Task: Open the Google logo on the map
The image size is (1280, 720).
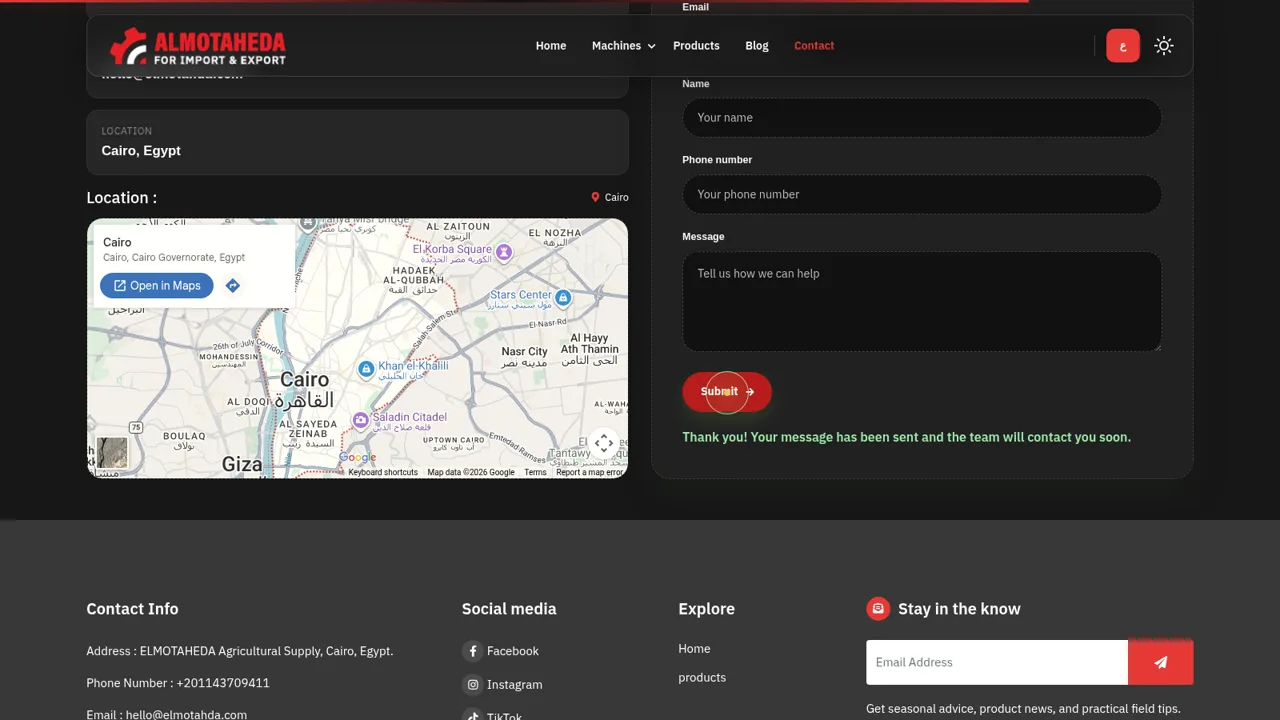Action: click(x=357, y=458)
